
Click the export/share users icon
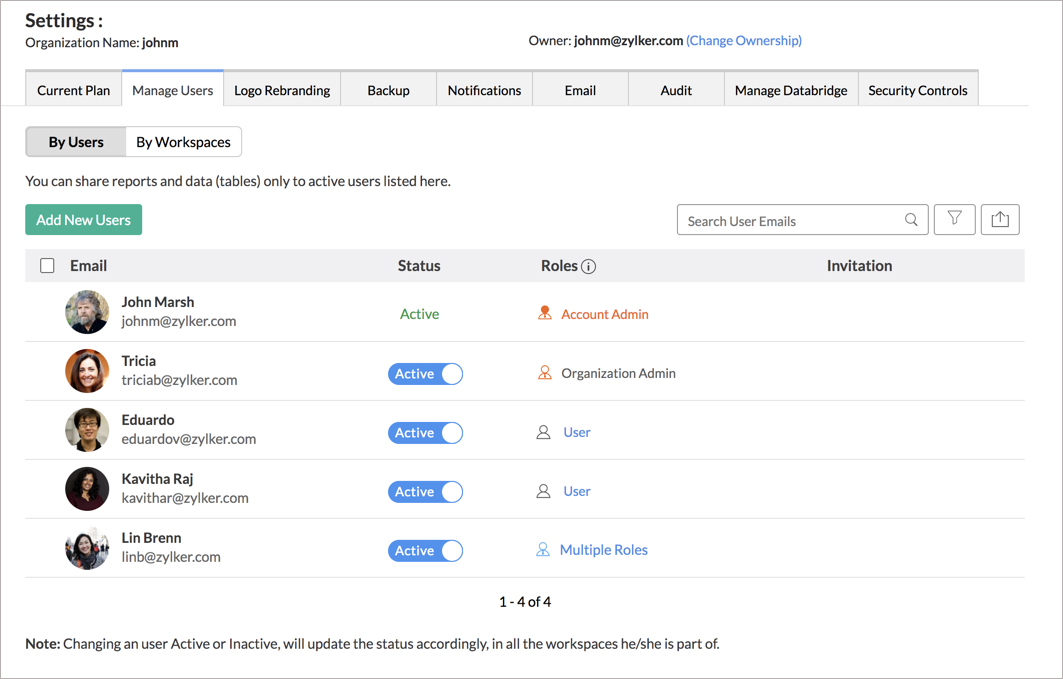tap(1000, 219)
